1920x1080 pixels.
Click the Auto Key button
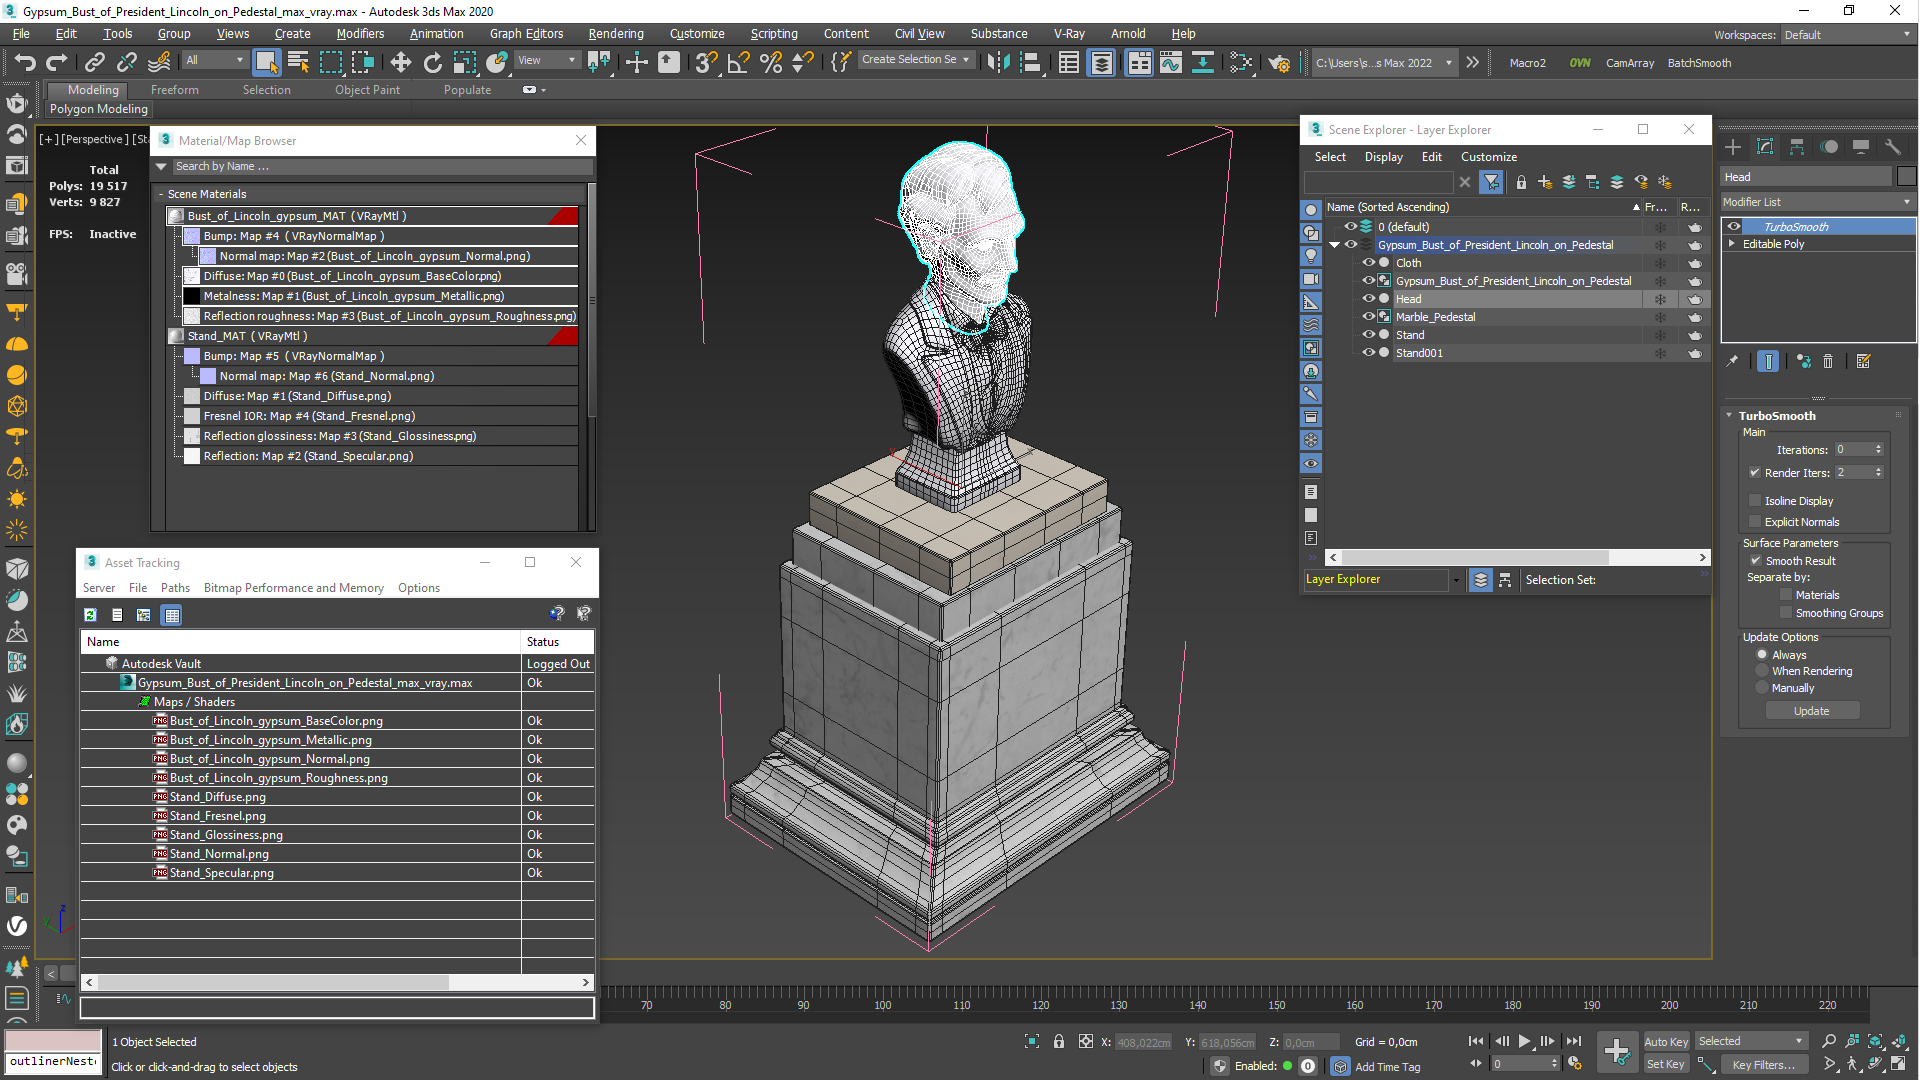1665,1042
